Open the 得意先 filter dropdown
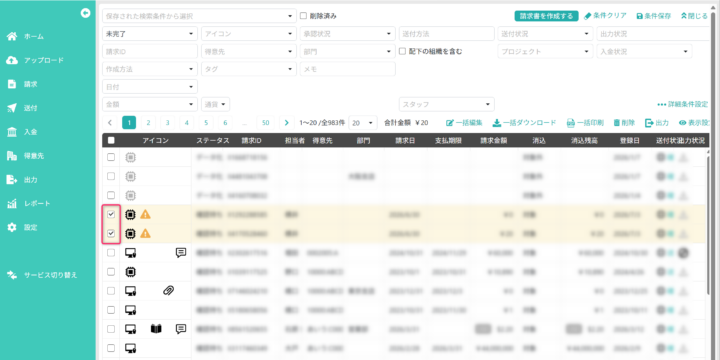This screenshot has width=720, height=360. click(249, 51)
